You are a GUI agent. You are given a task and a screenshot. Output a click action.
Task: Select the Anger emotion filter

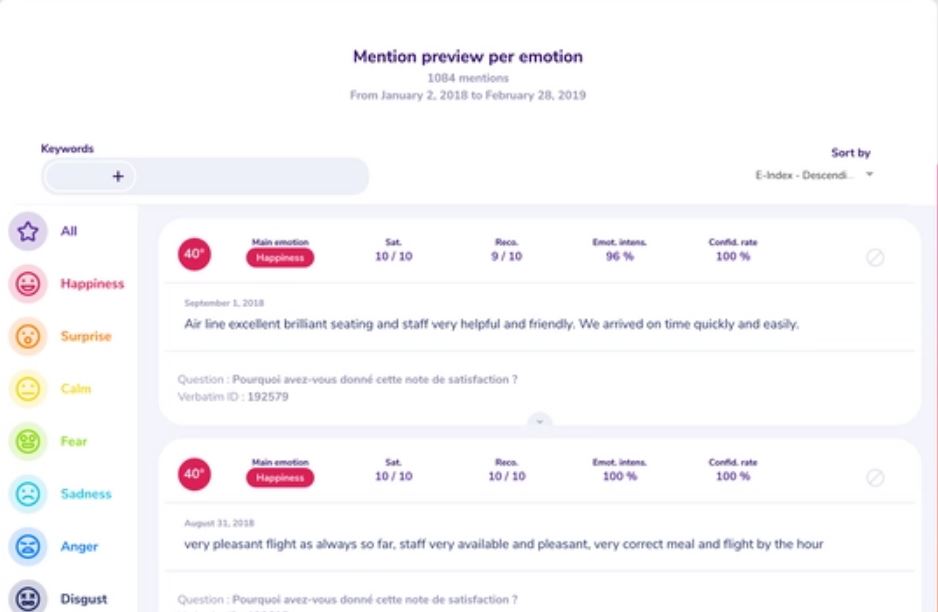pos(78,546)
